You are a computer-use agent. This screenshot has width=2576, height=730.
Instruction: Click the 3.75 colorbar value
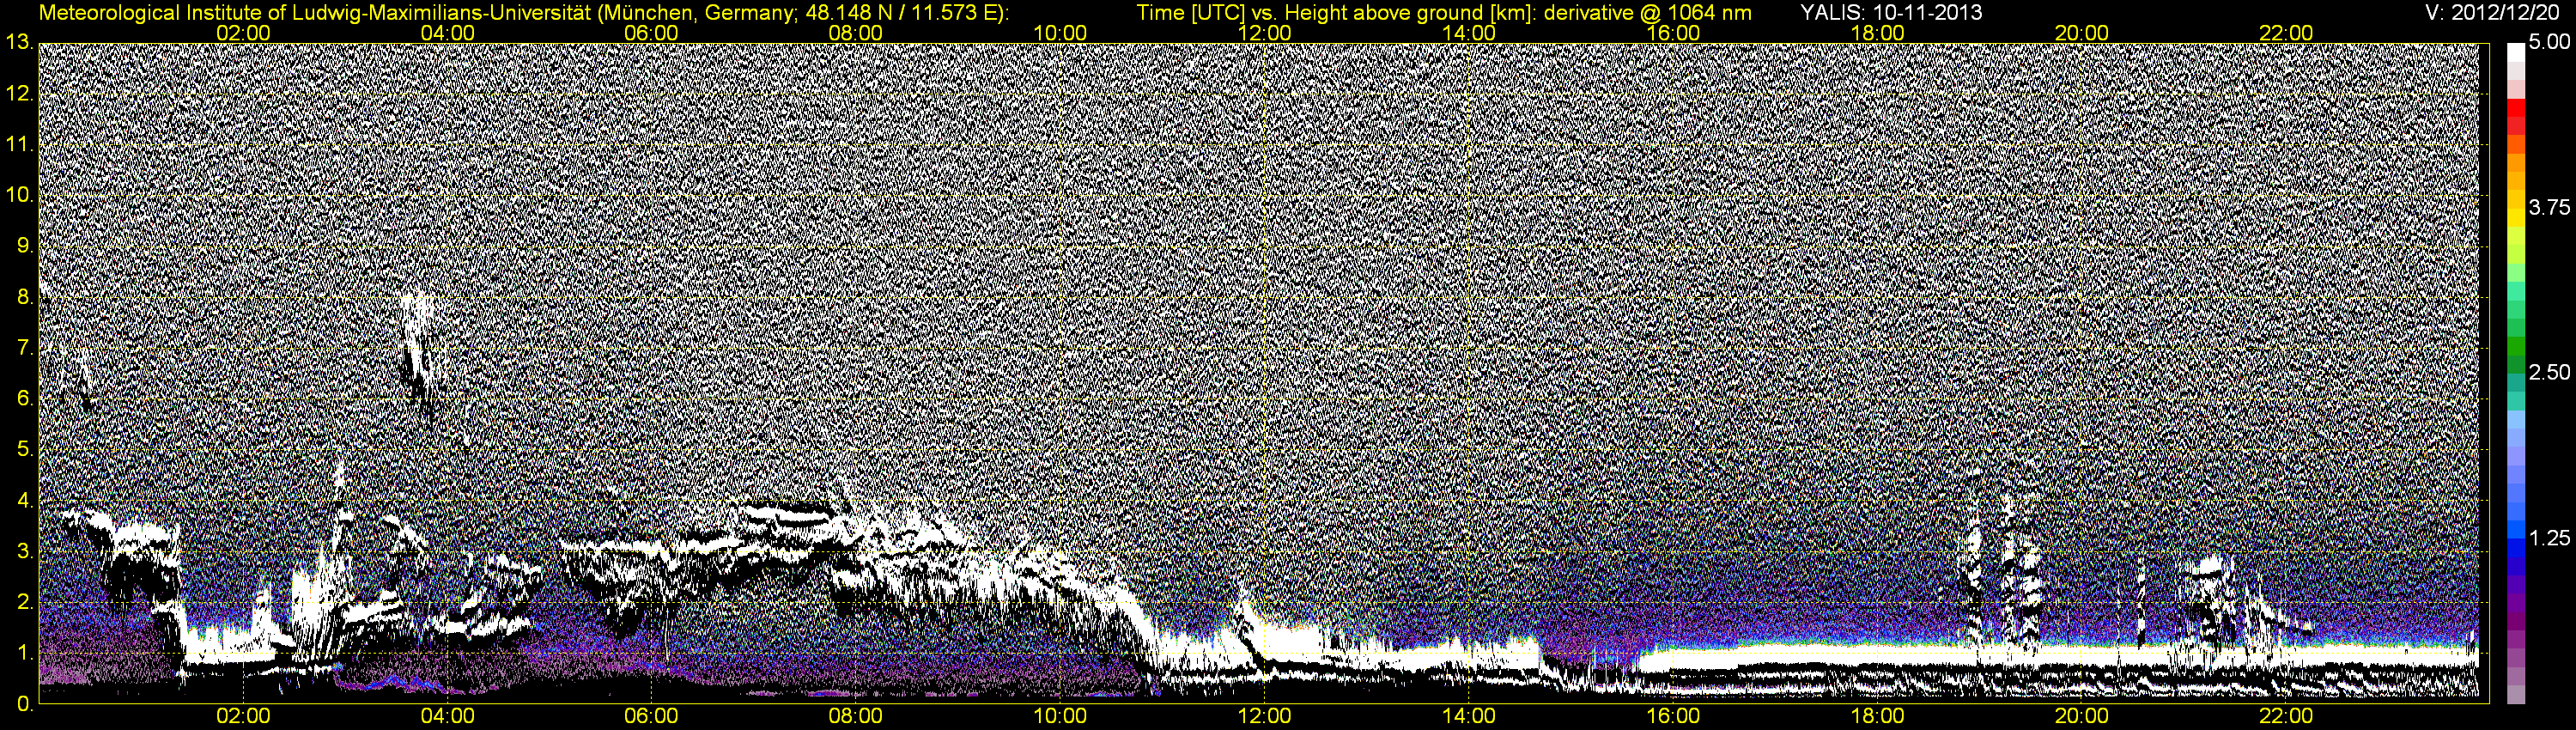[2549, 207]
